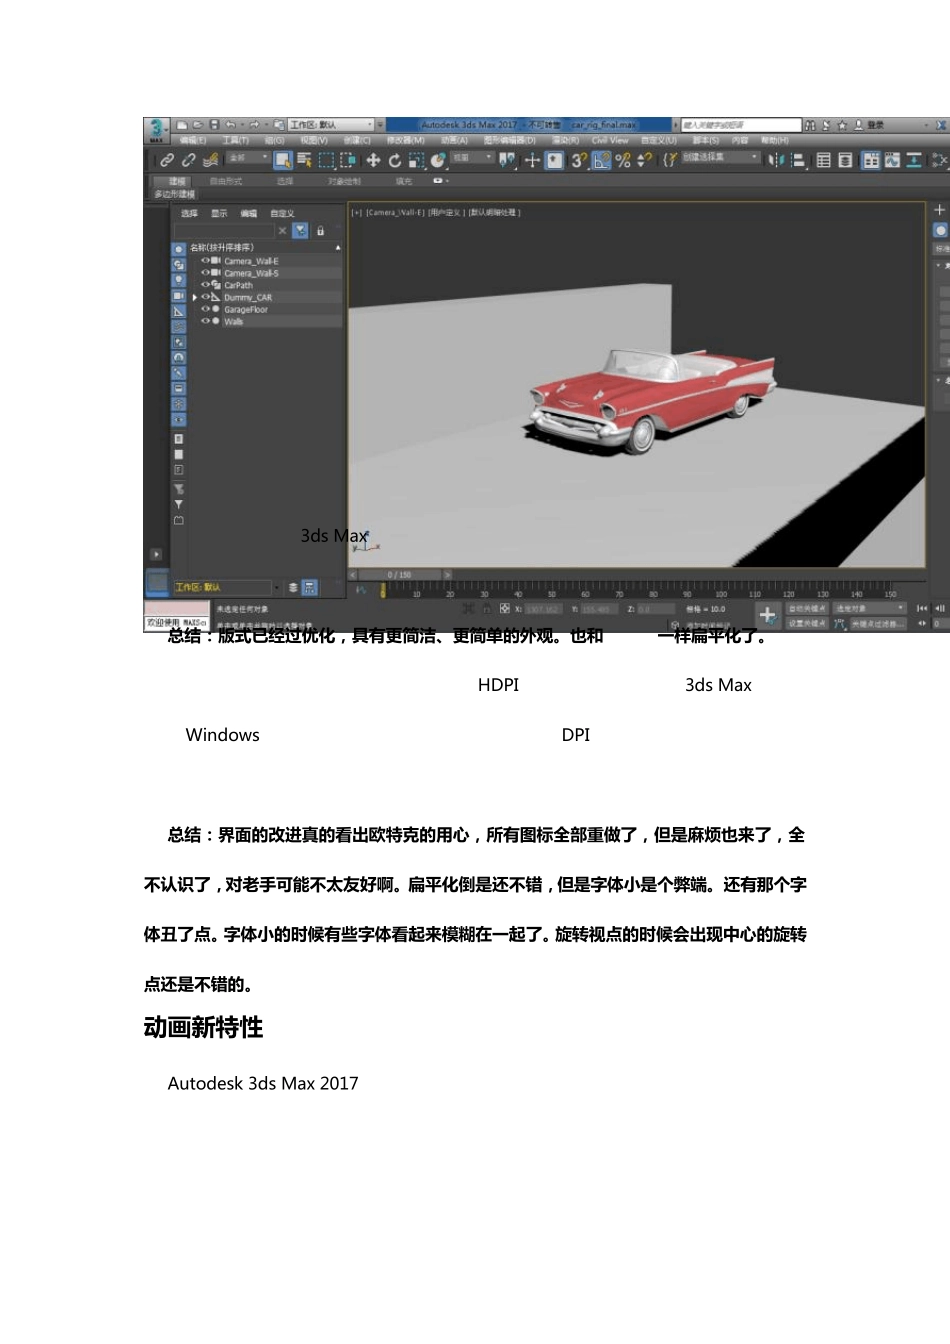Click the Redo arrow icon
950x1344 pixels.
click(x=254, y=125)
